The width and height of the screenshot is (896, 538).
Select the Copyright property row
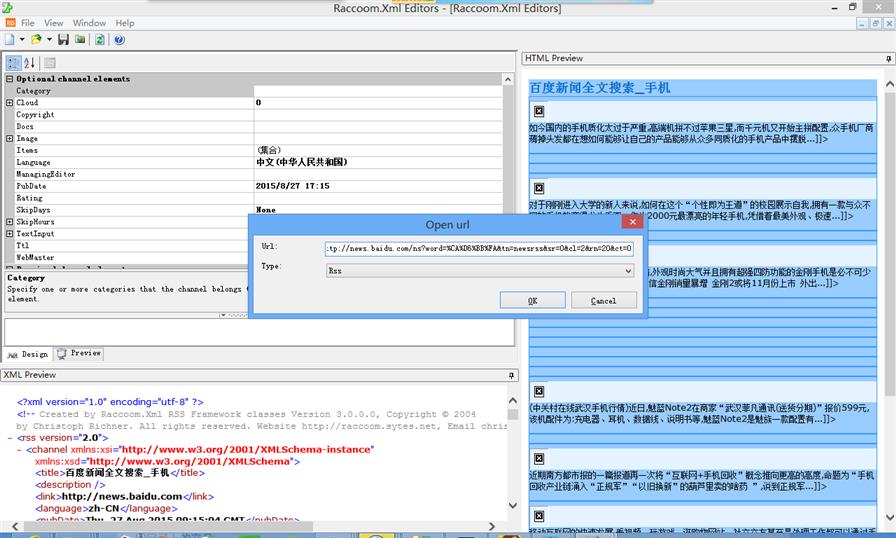click(x=254, y=115)
